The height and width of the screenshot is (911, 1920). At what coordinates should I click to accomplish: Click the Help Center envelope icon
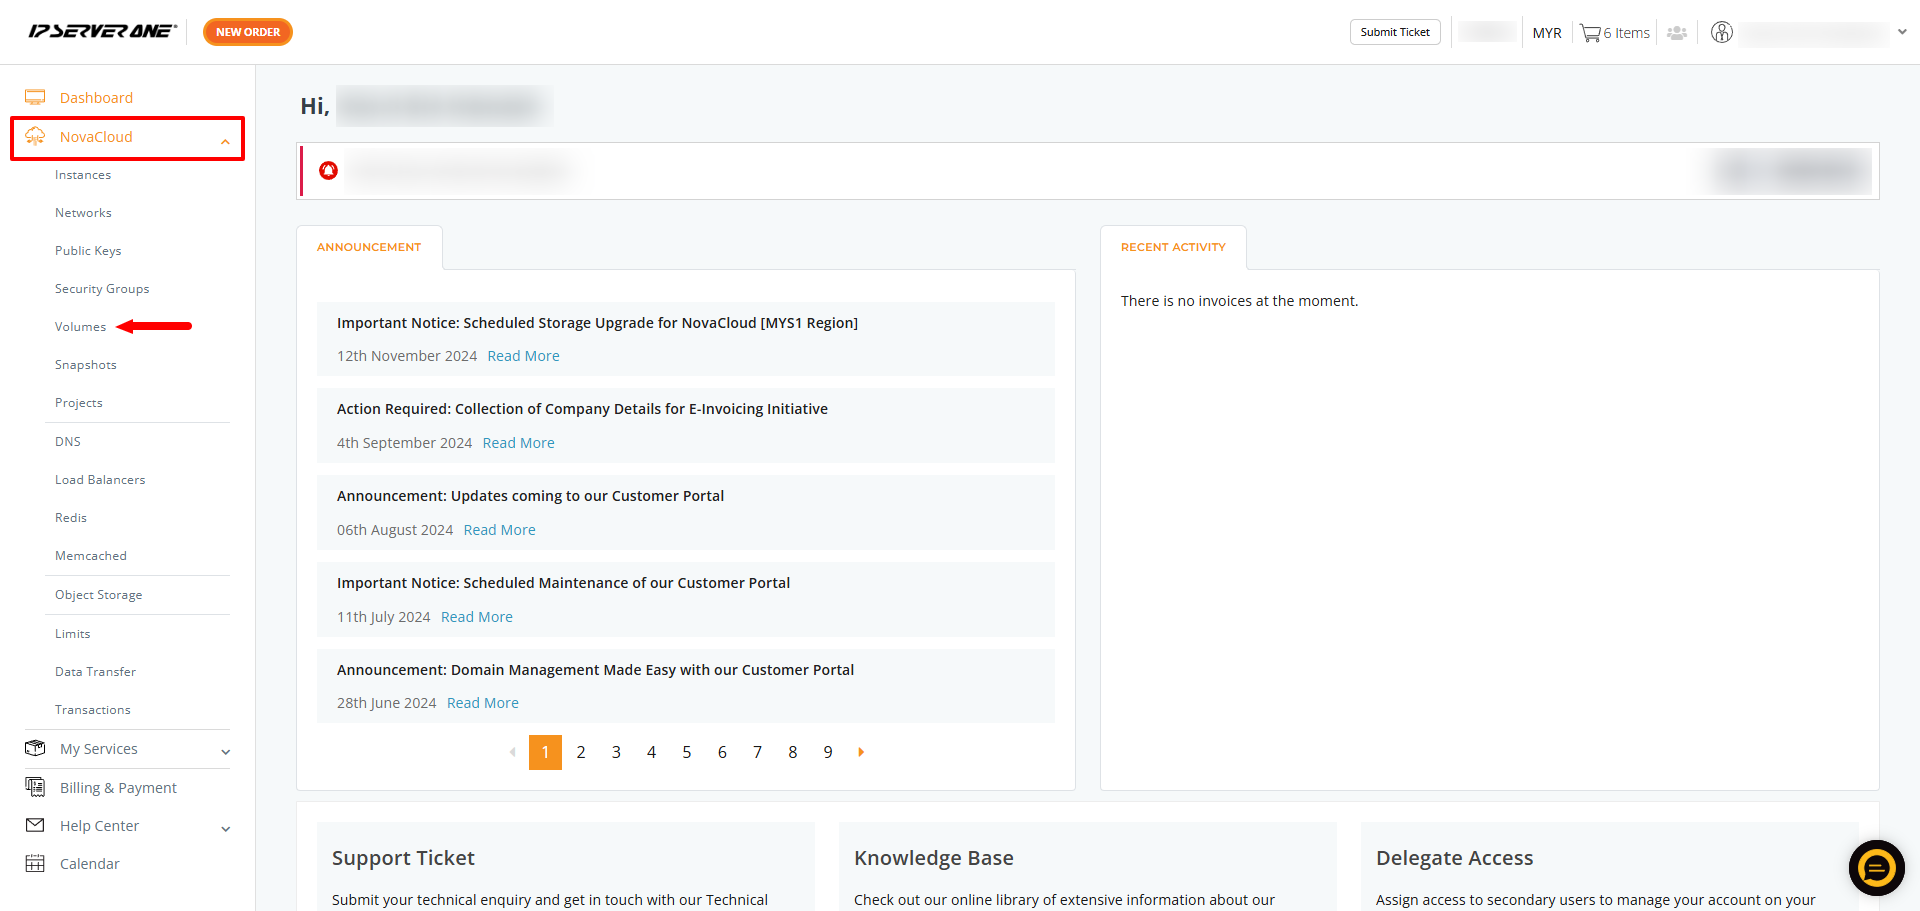[35, 825]
